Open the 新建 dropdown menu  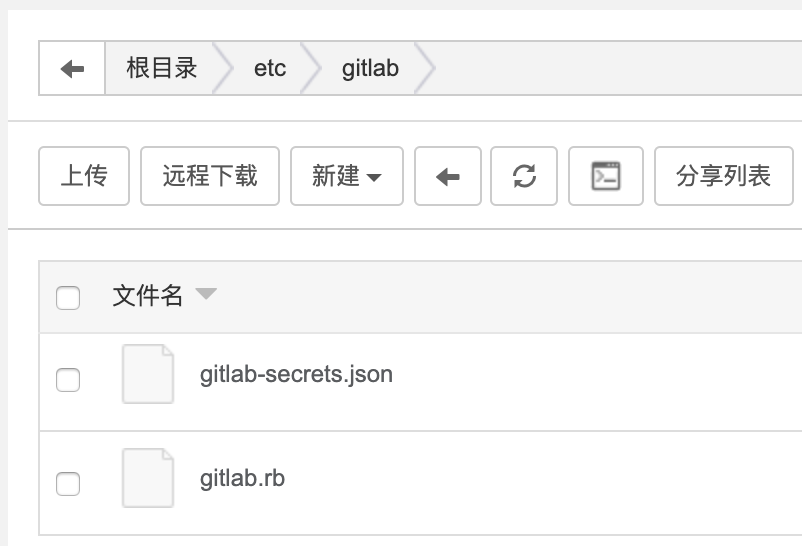(346, 177)
